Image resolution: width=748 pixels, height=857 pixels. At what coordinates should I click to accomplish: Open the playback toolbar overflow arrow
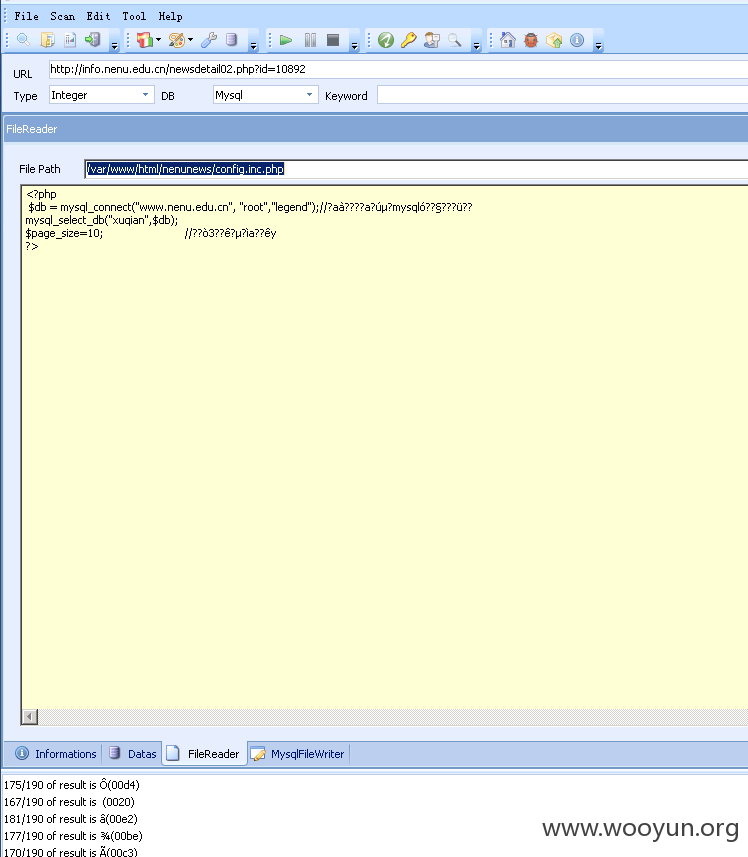point(355,46)
